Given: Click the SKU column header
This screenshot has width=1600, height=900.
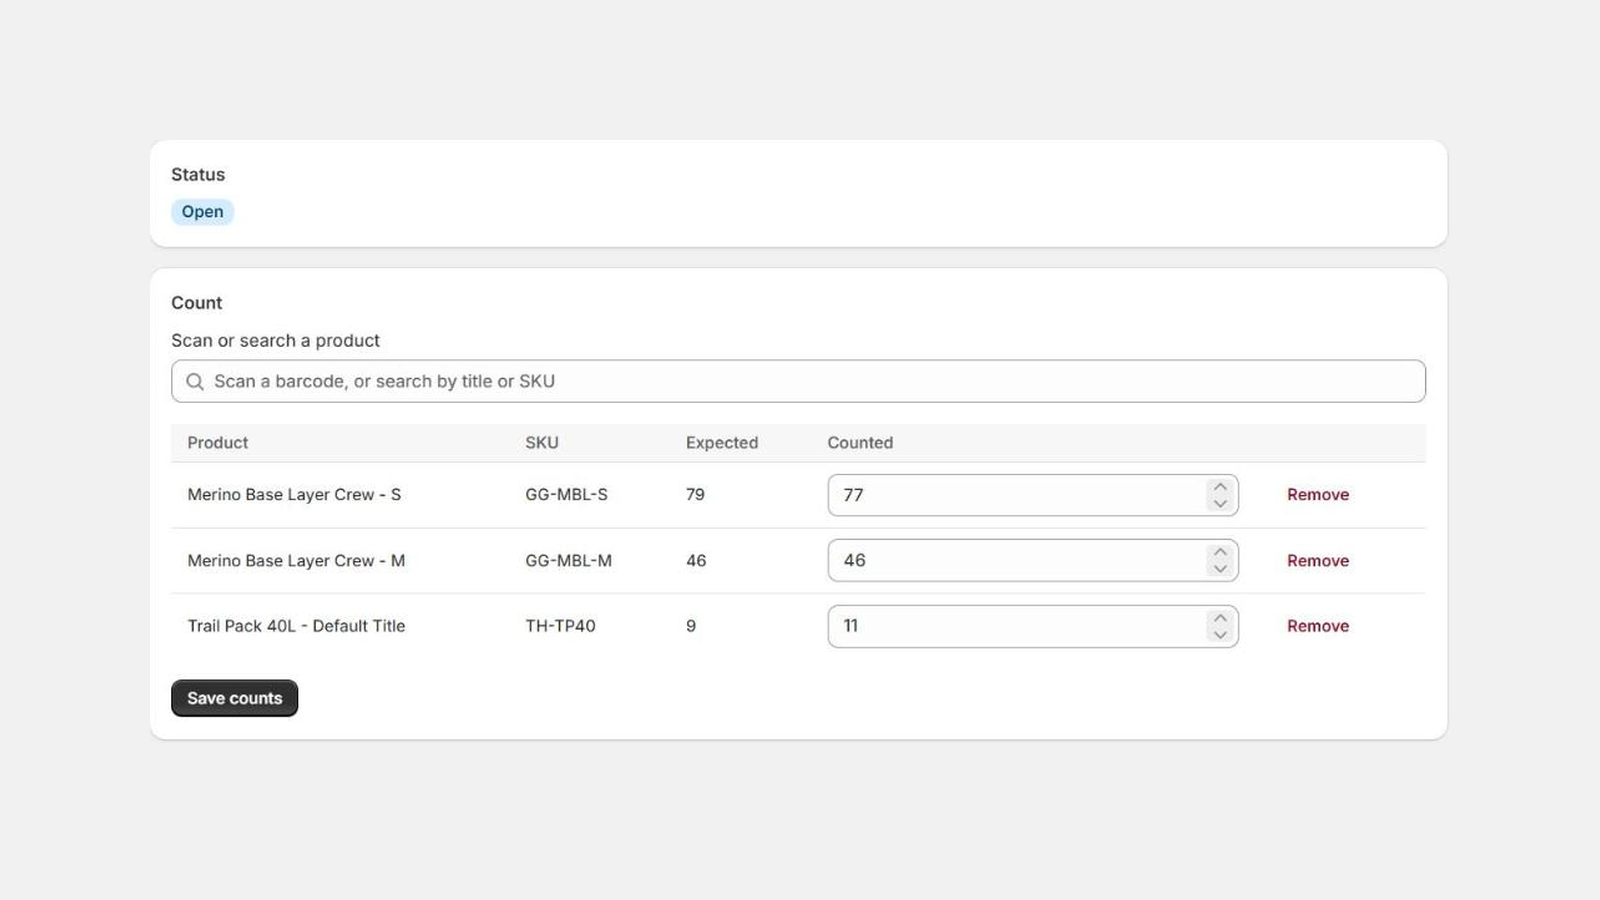Looking at the screenshot, I should pyautogui.click(x=542, y=443).
